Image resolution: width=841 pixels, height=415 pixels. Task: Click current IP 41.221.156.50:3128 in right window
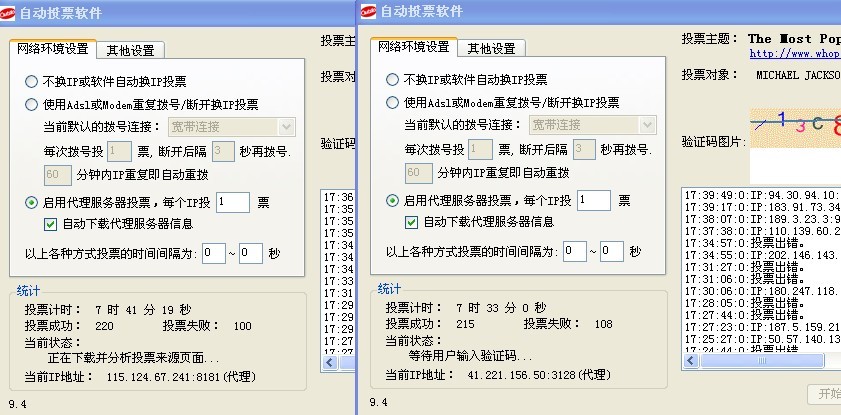coord(539,375)
